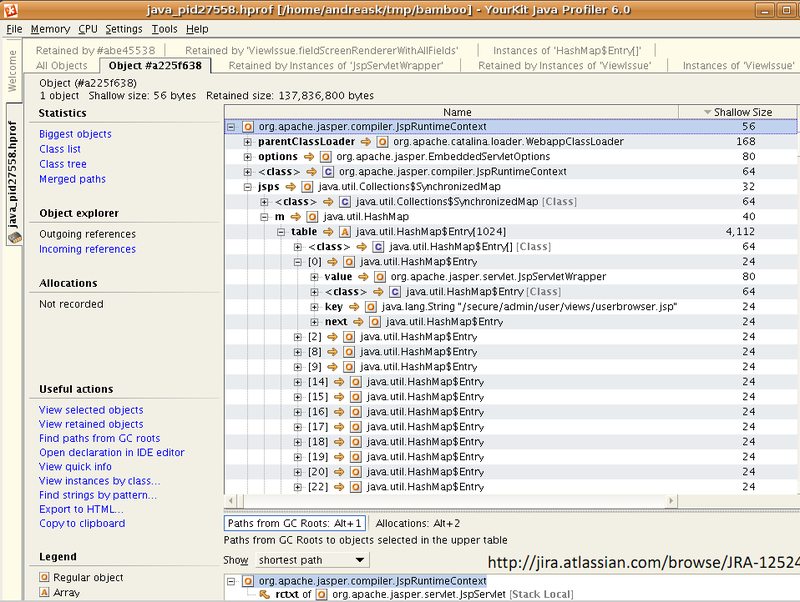Click the YourKit logo icon in title bar
Image resolution: width=800 pixels, height=602 pixels.
coord(10,9)
